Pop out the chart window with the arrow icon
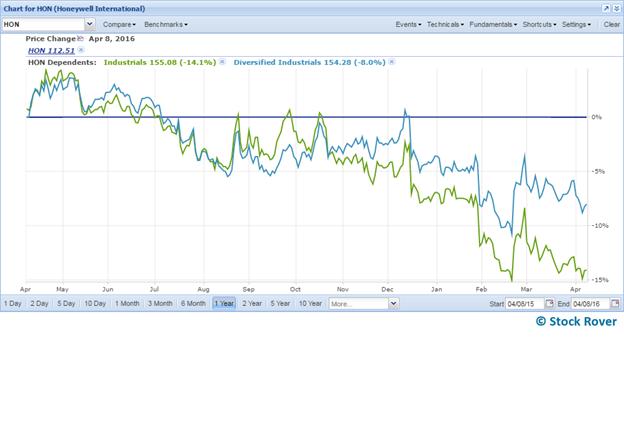This screenshot has width=624, height=430. 606,8
